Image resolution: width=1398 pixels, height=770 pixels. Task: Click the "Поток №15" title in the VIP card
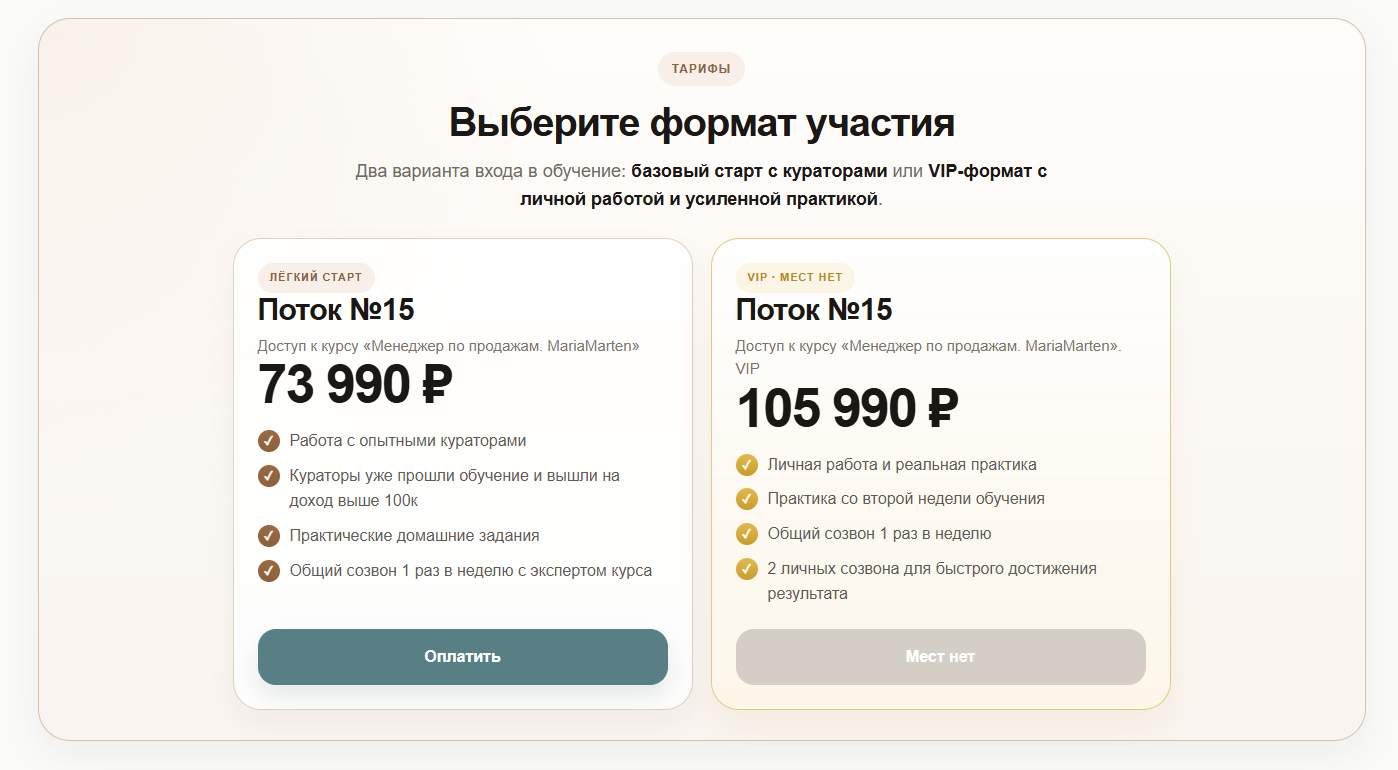[814, 310]
